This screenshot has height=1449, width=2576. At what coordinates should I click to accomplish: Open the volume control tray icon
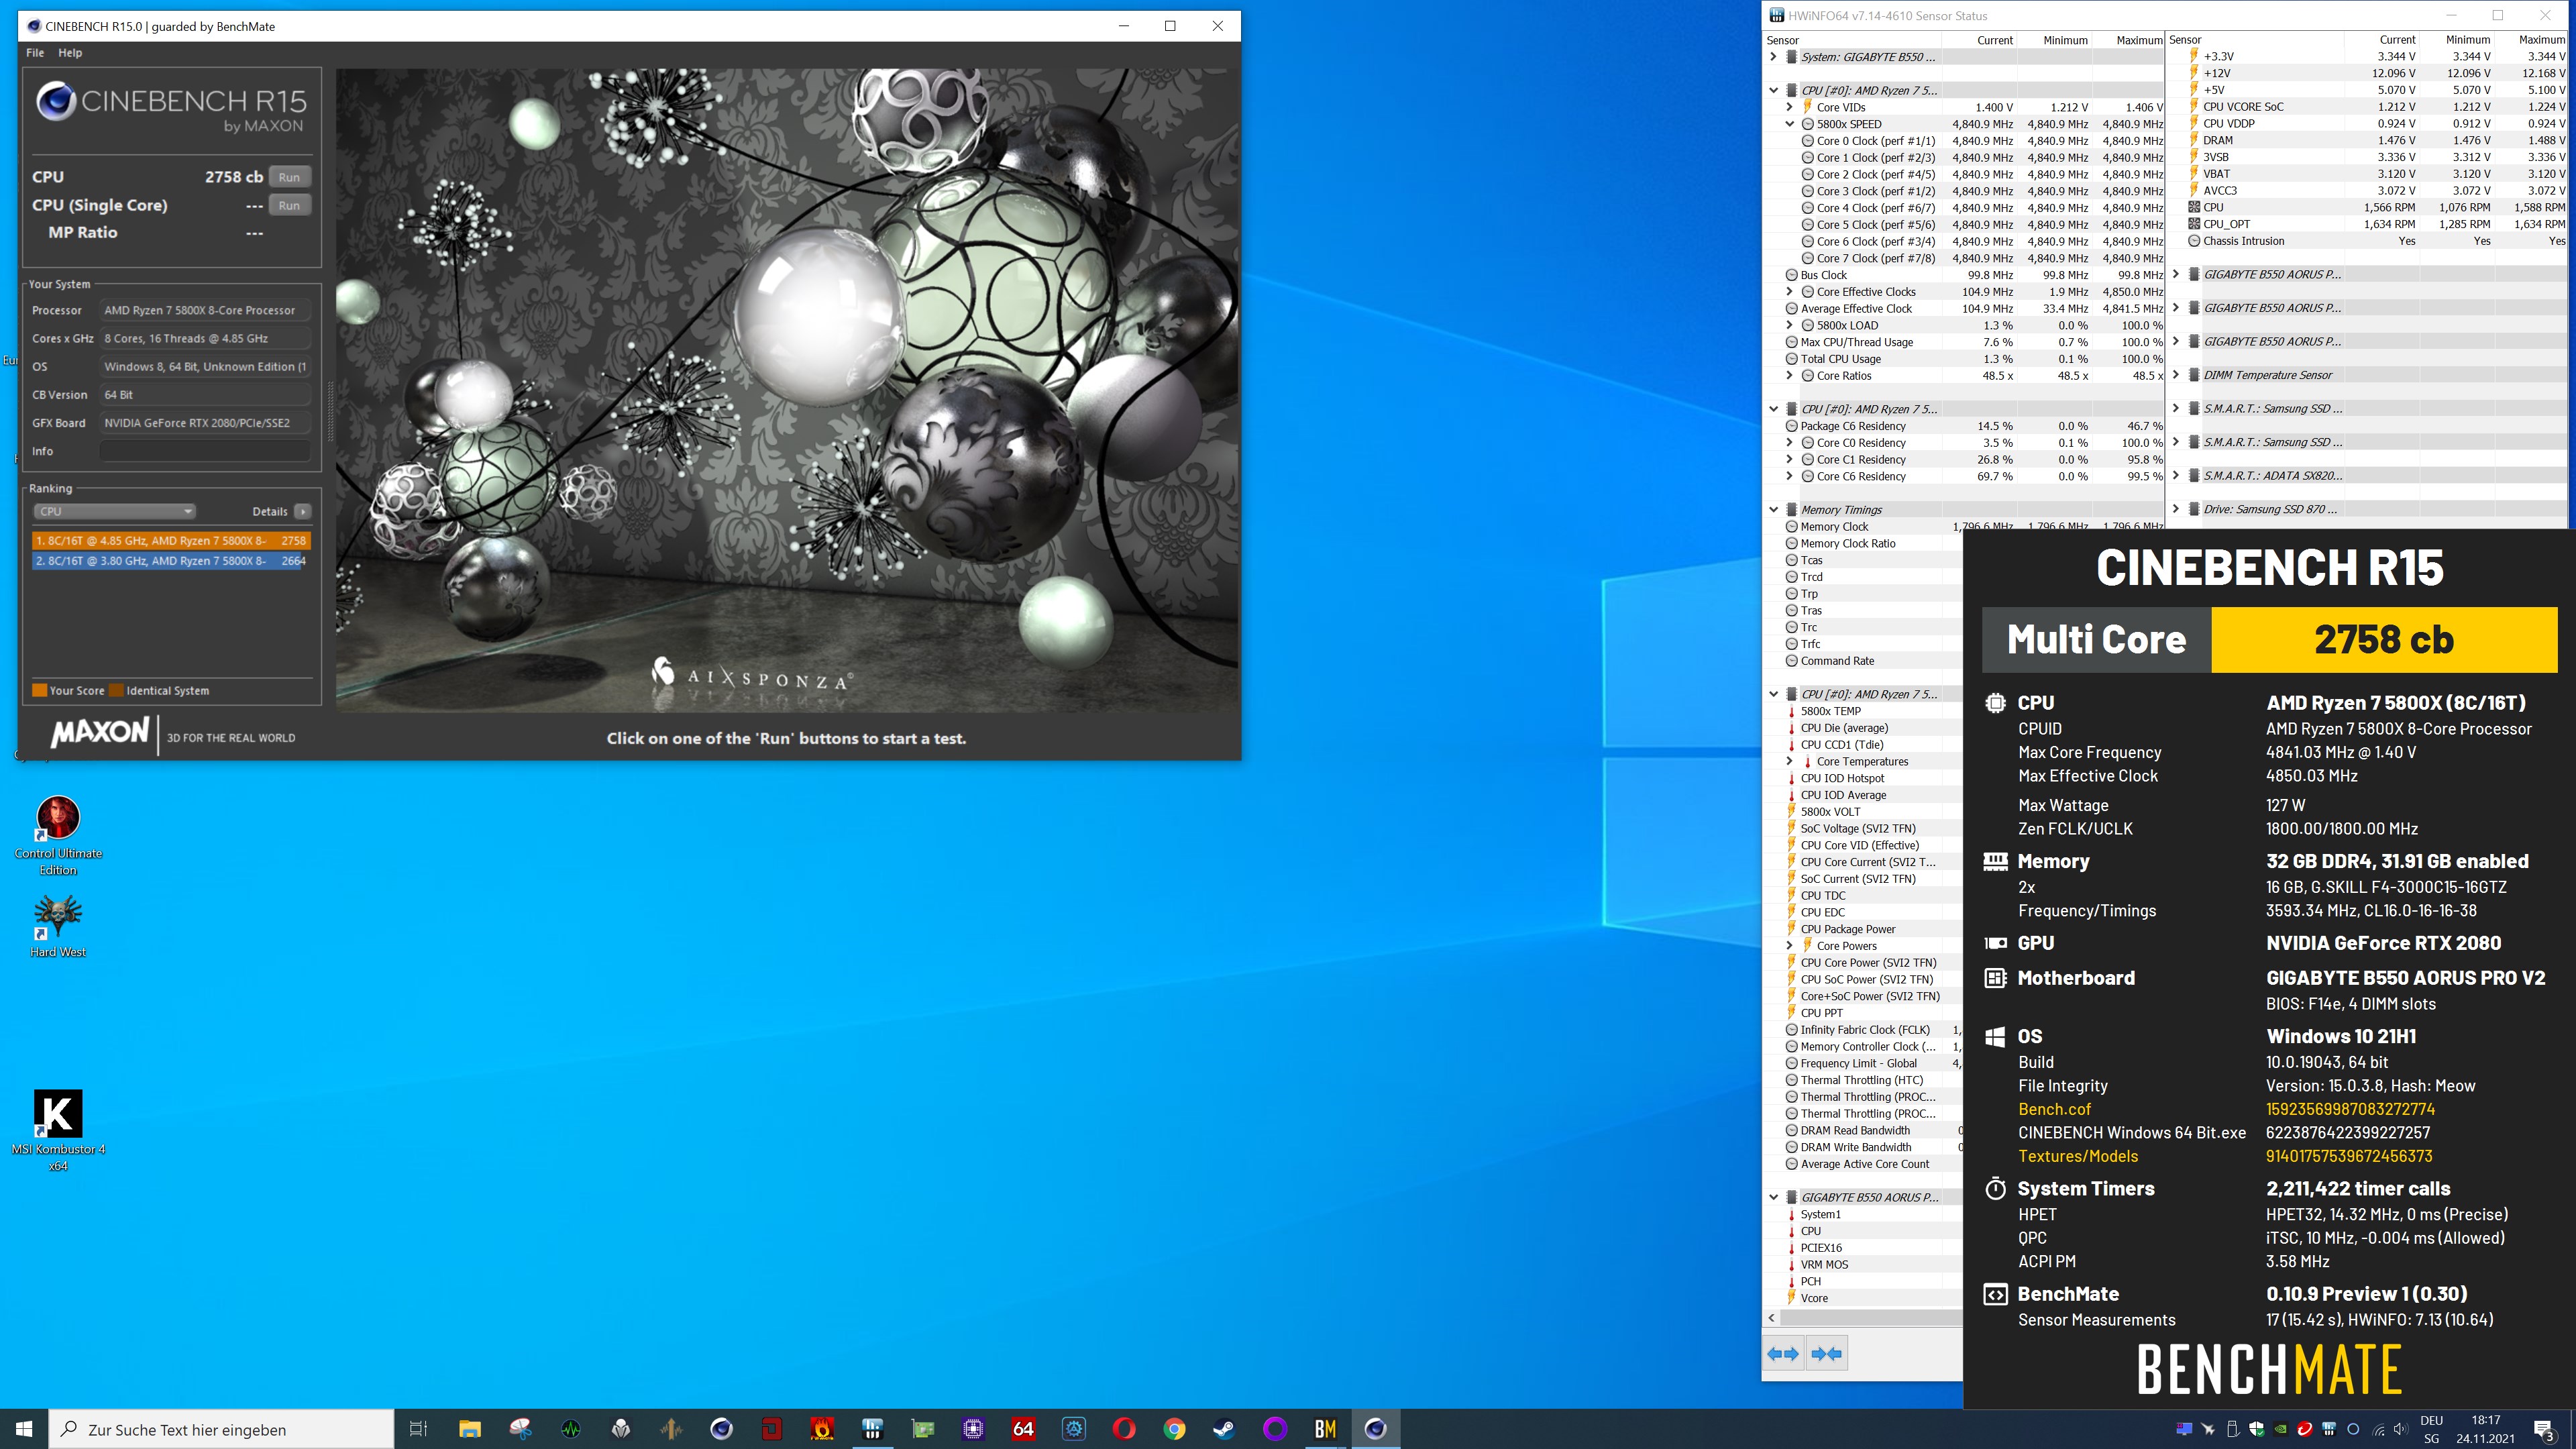[2401, 1429]
